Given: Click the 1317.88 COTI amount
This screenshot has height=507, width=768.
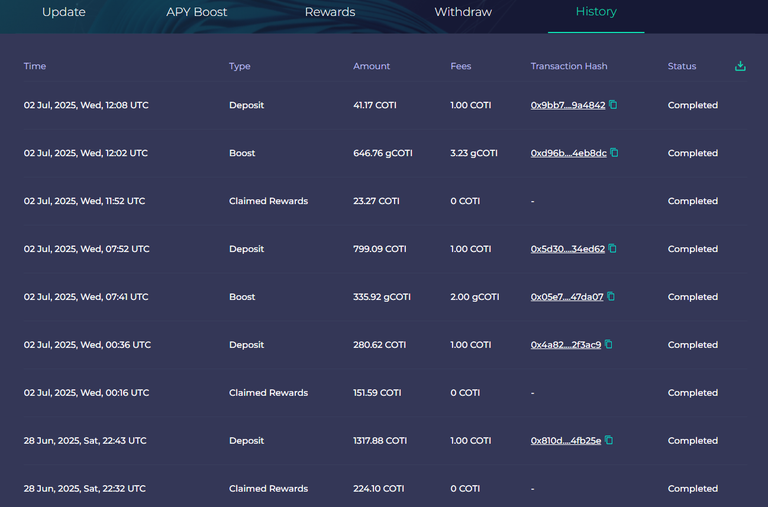Looking at the screenshot, I should [x=380, y=441].
